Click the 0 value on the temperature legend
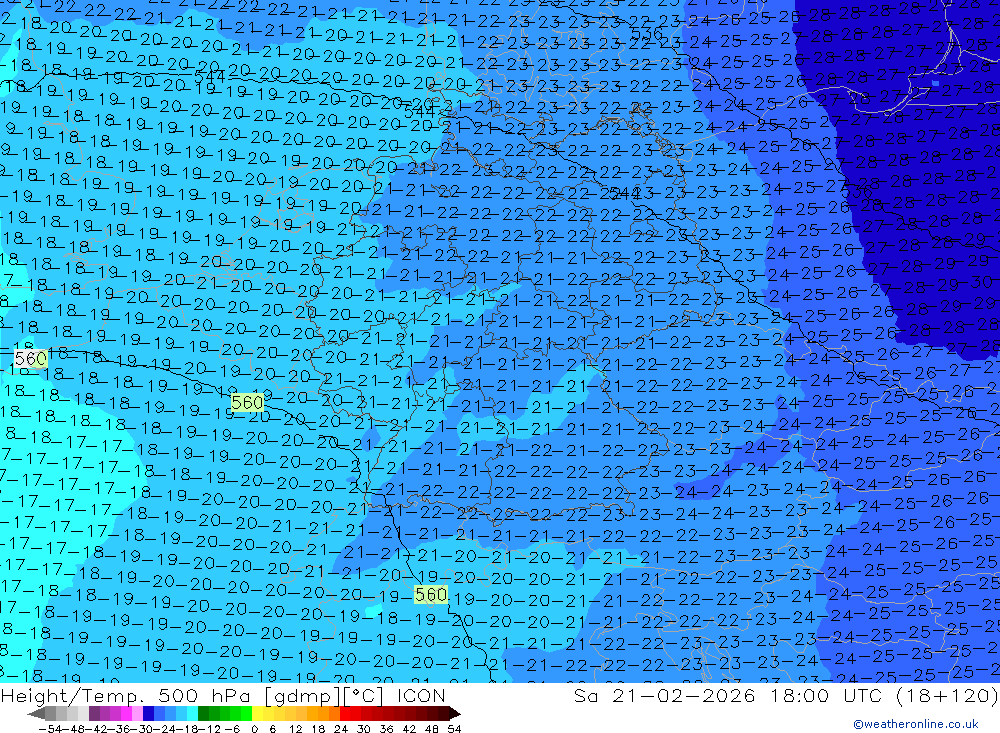The image size is (1000, 733). (254, 729)
